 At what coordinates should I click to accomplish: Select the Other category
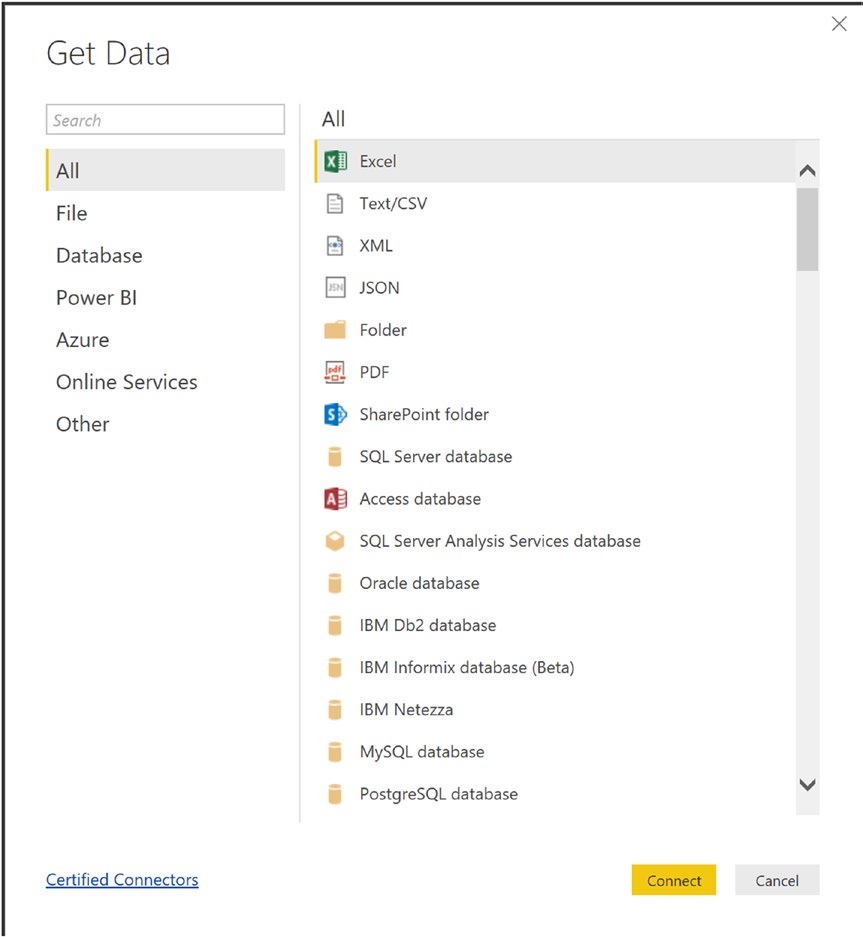coord(166,424)
